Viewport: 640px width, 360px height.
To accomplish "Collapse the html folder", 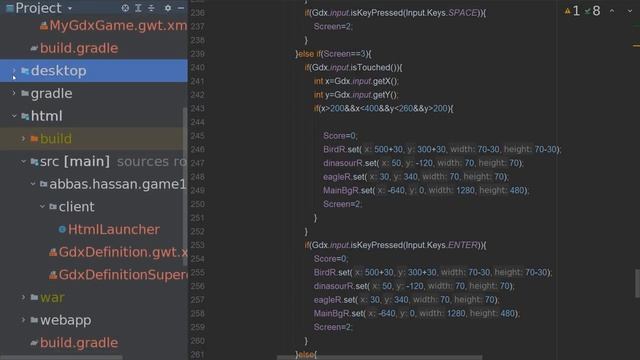I will pos(14,116).
